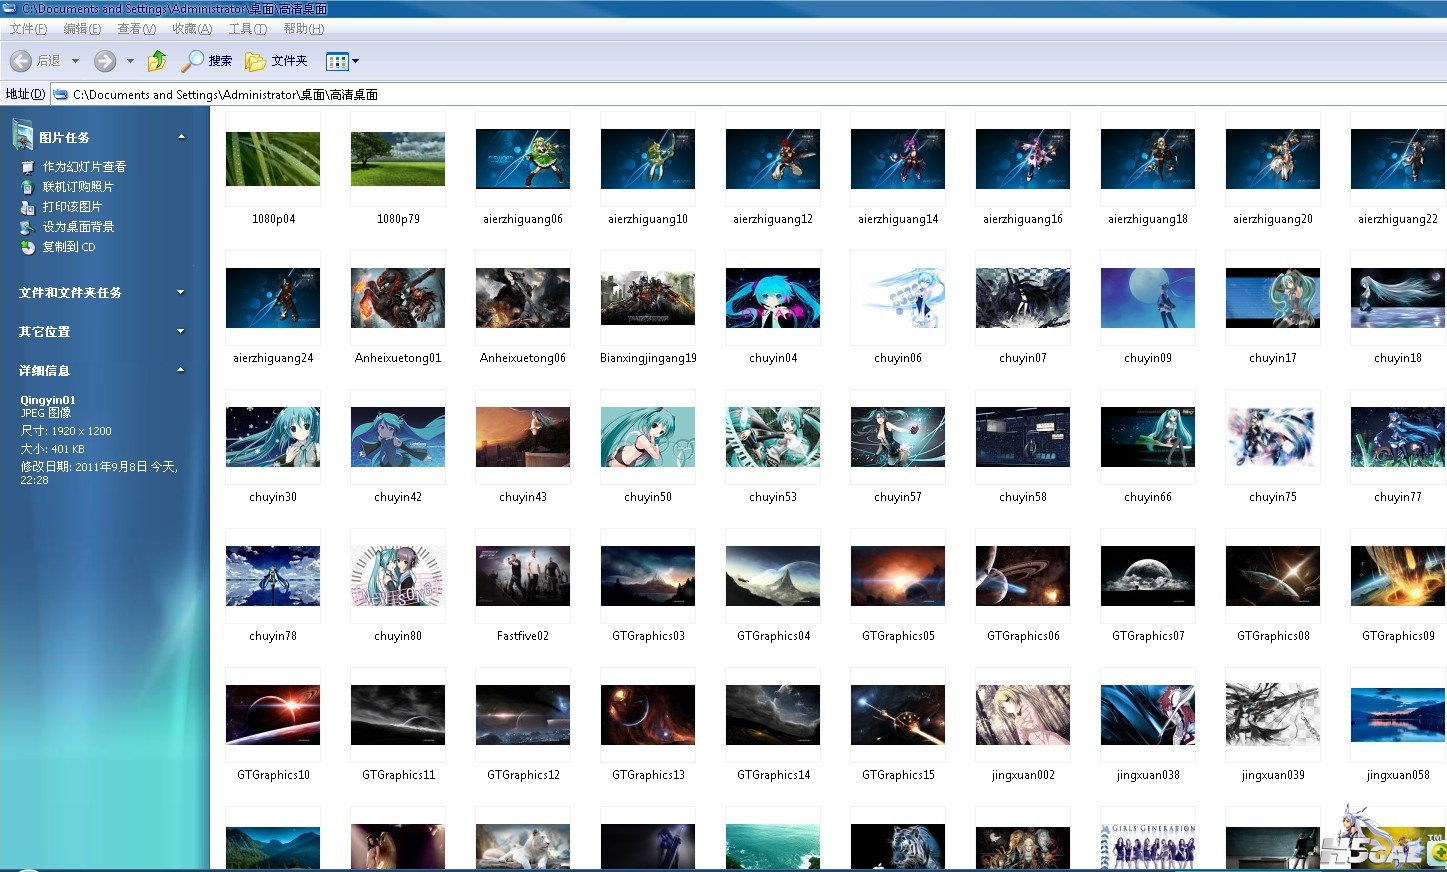This screenshot has width=1447, height=872.
Task: Select the chuyin78 thumbnail
Action: tap(273, 576)
